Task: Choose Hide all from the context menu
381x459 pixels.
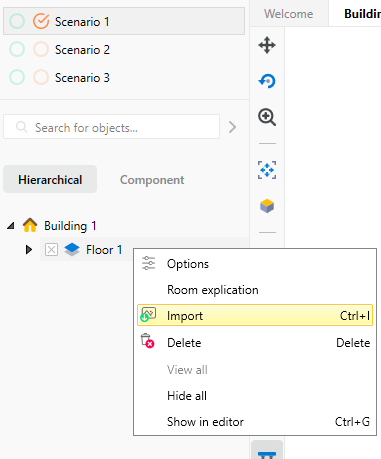Action: coord(255,396)
